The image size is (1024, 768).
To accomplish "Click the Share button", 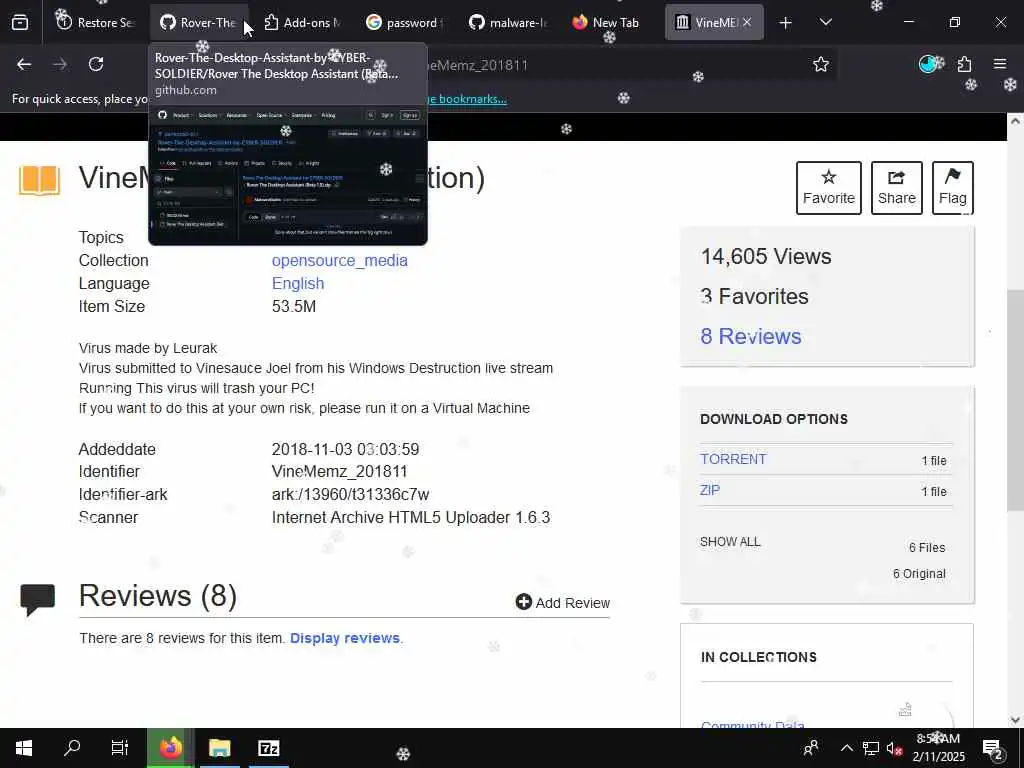I will (x=897, y=188).
